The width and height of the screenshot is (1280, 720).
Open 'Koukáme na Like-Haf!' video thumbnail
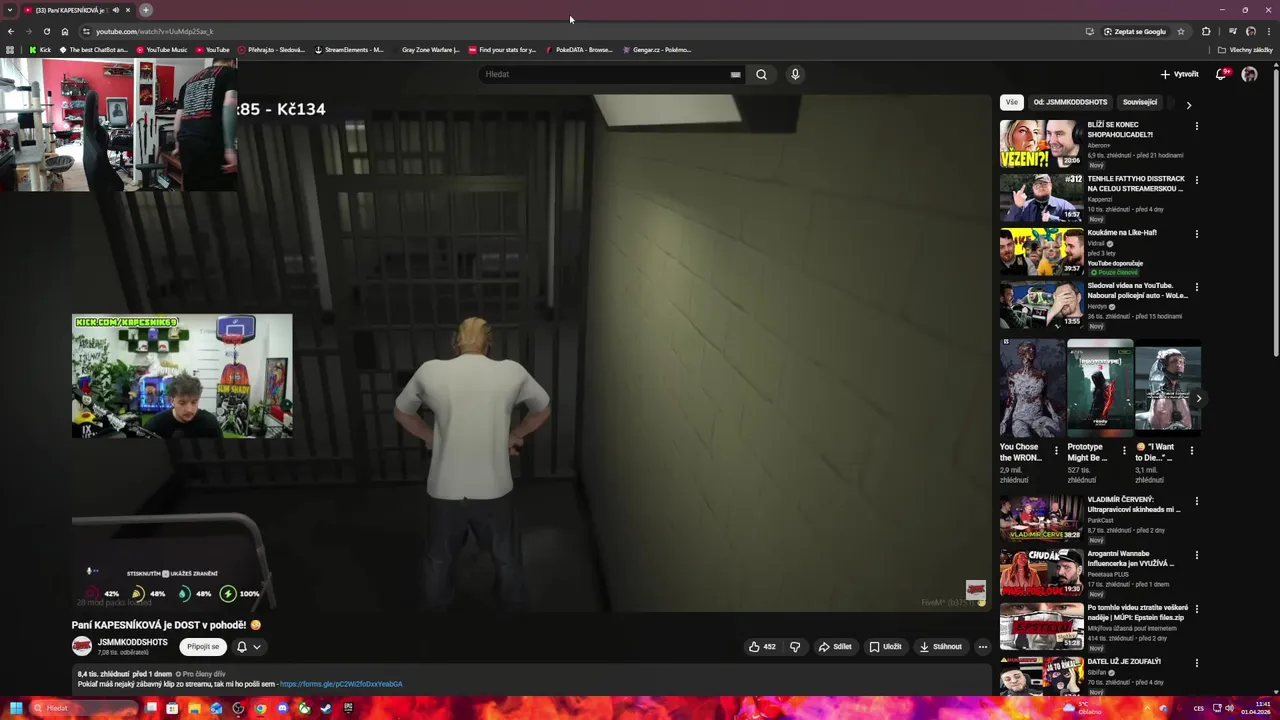point(1041,251)
